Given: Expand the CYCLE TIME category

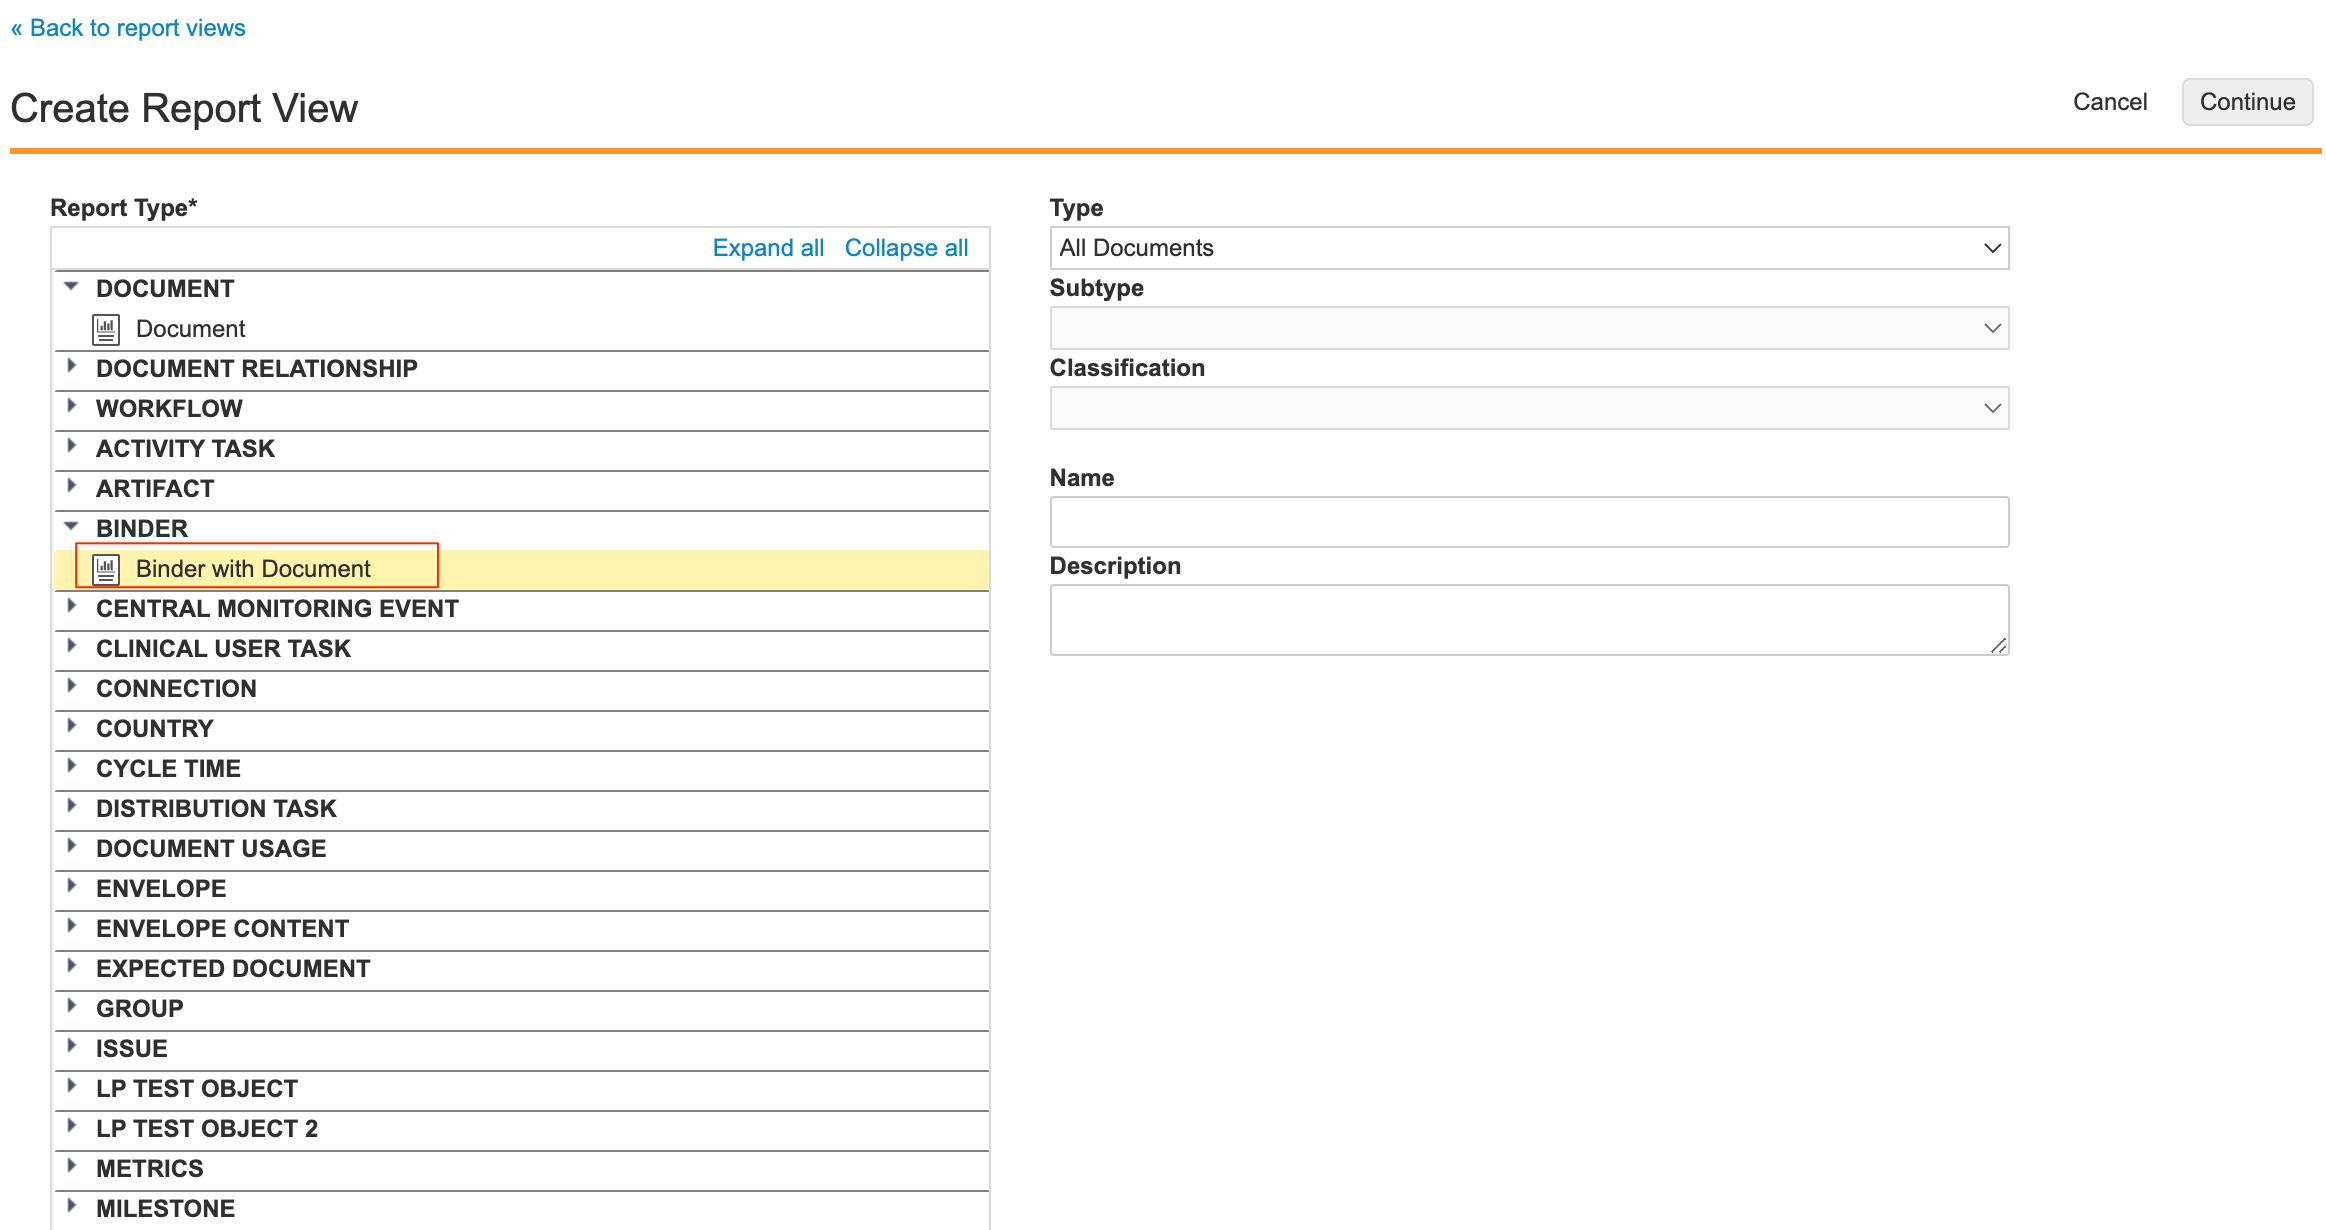Looking at the screenshot, I should coord(71,767).
